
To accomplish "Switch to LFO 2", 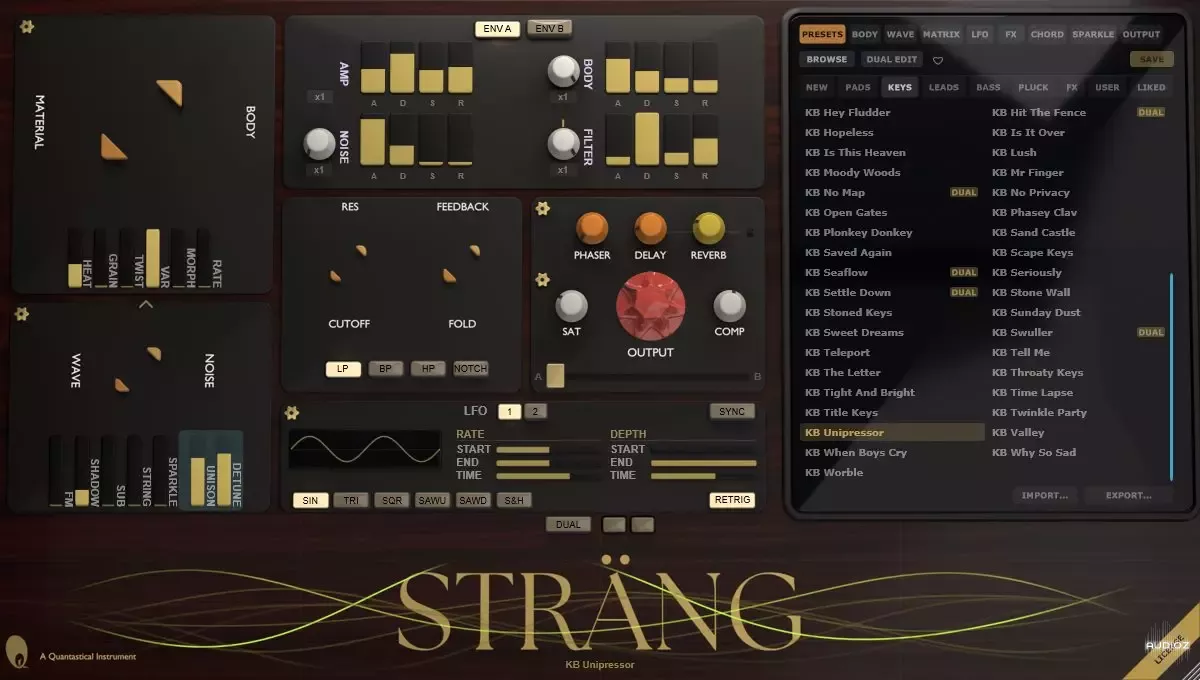I will (x=535, y=411).
